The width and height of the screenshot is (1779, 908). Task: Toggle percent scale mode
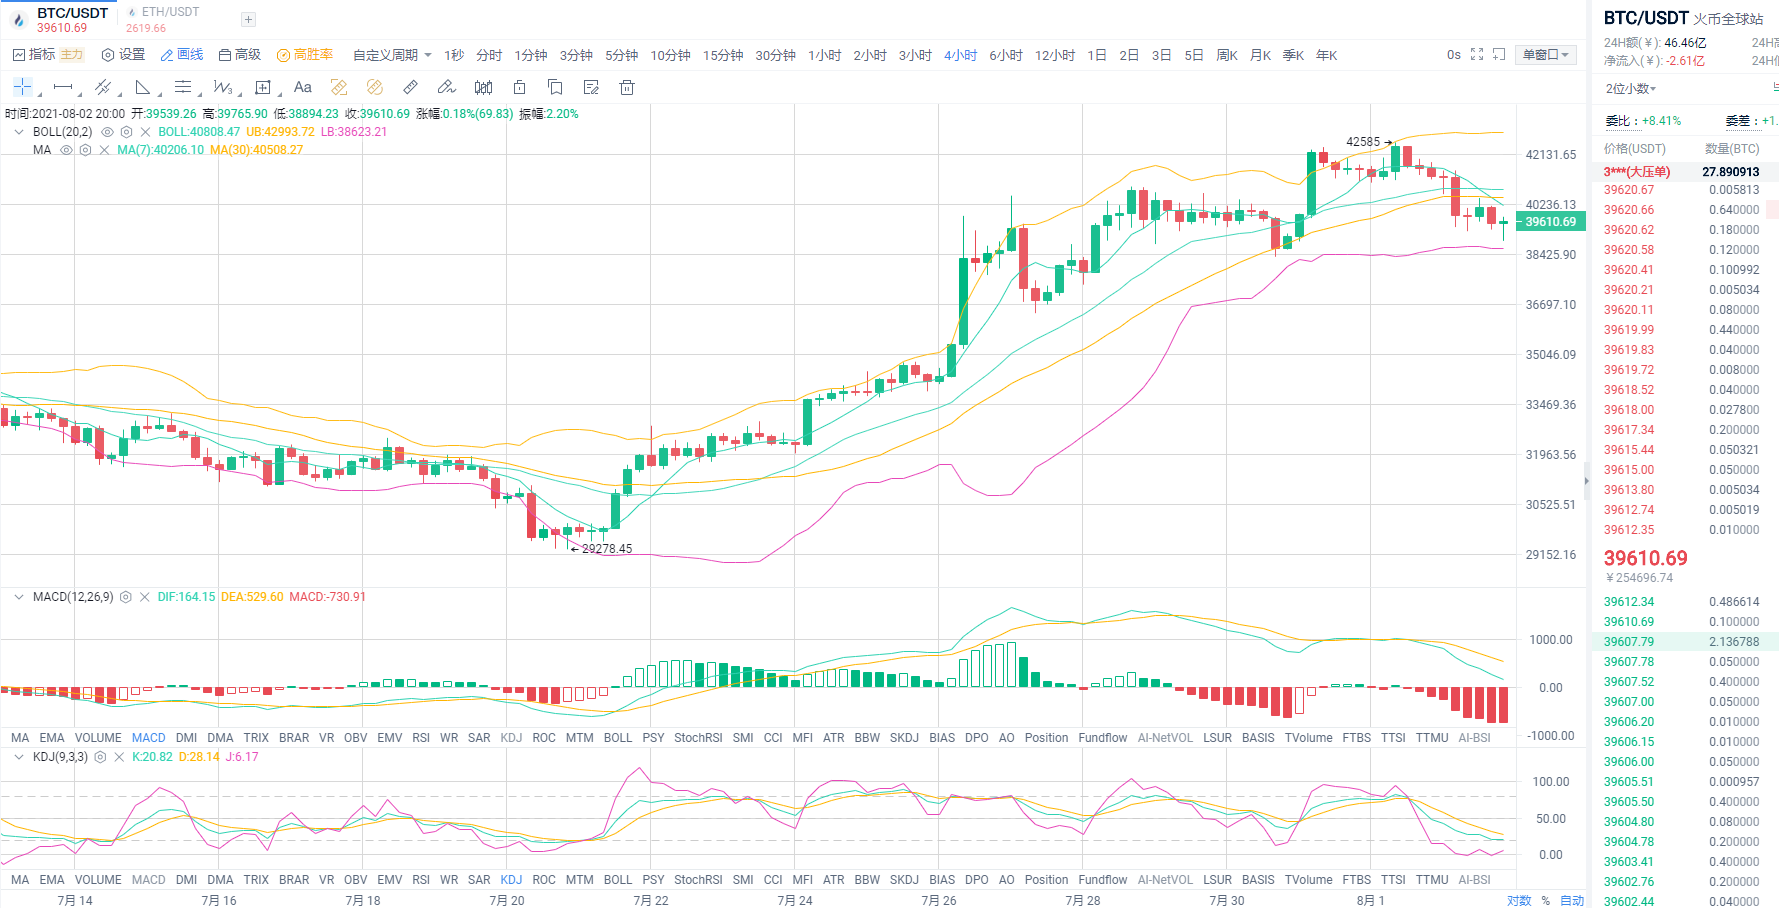click(x=1545, y=900)
